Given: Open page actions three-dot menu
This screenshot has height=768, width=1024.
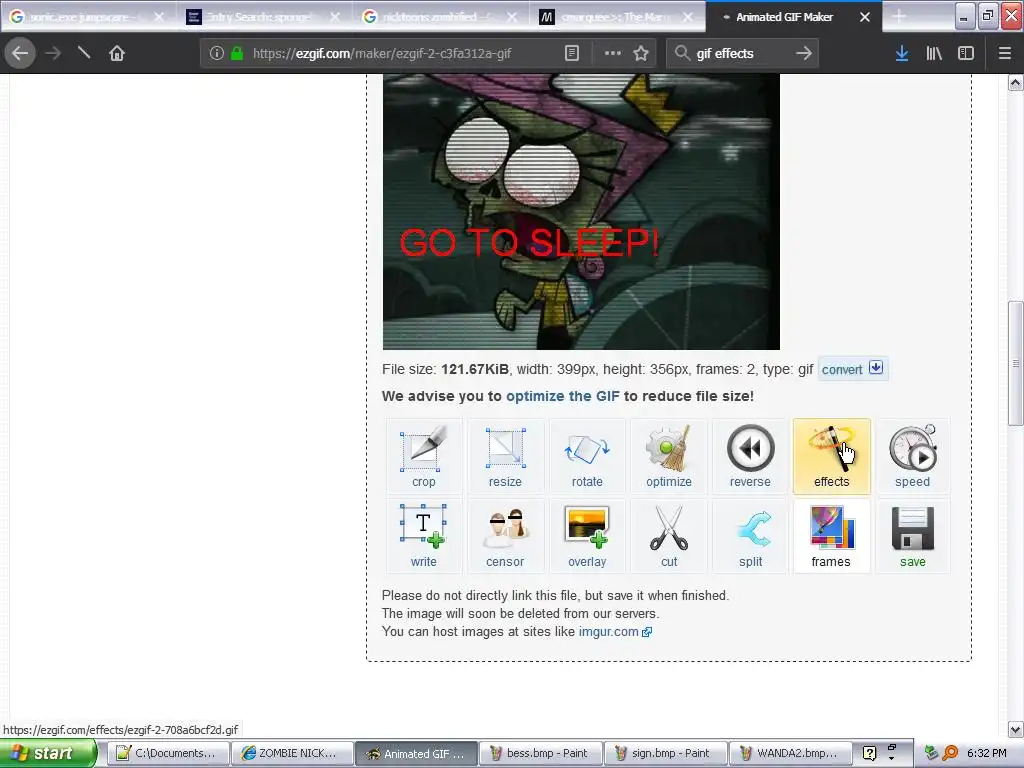Looking at the screenshot, I should coord(613,53).
